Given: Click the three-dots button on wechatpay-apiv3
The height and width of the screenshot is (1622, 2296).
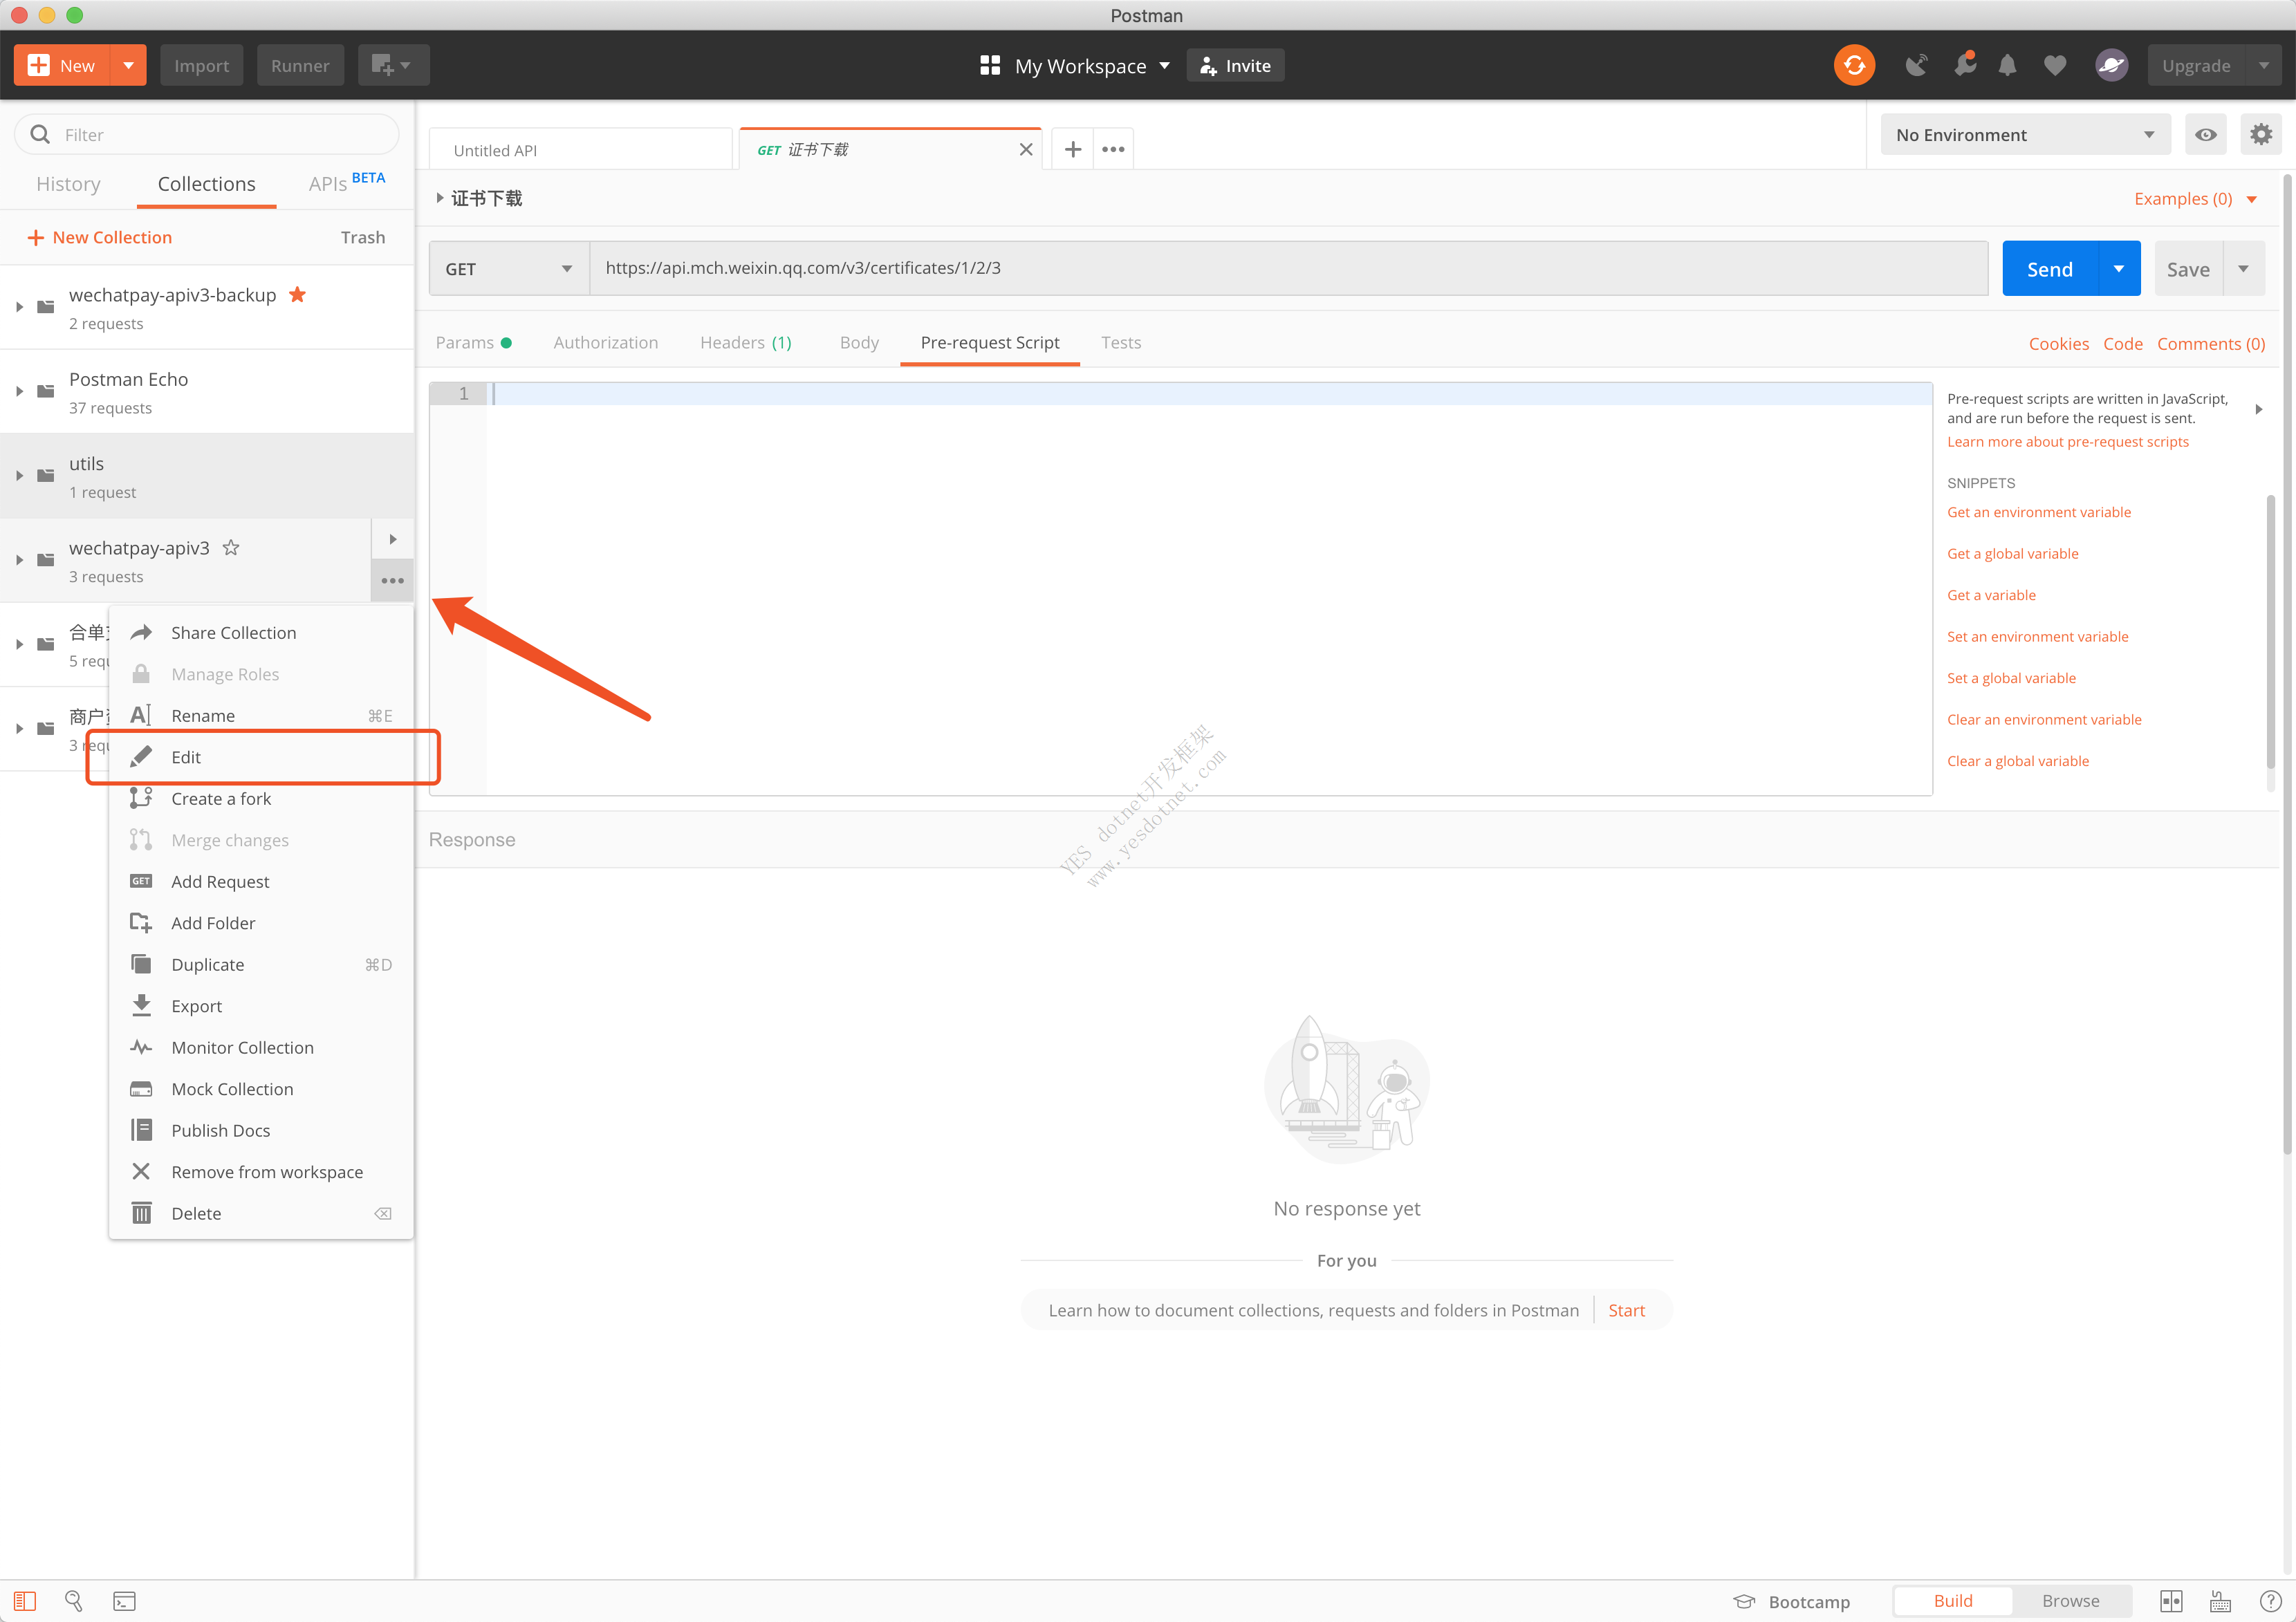Looking at the screenshot, I should pos(392,581).
